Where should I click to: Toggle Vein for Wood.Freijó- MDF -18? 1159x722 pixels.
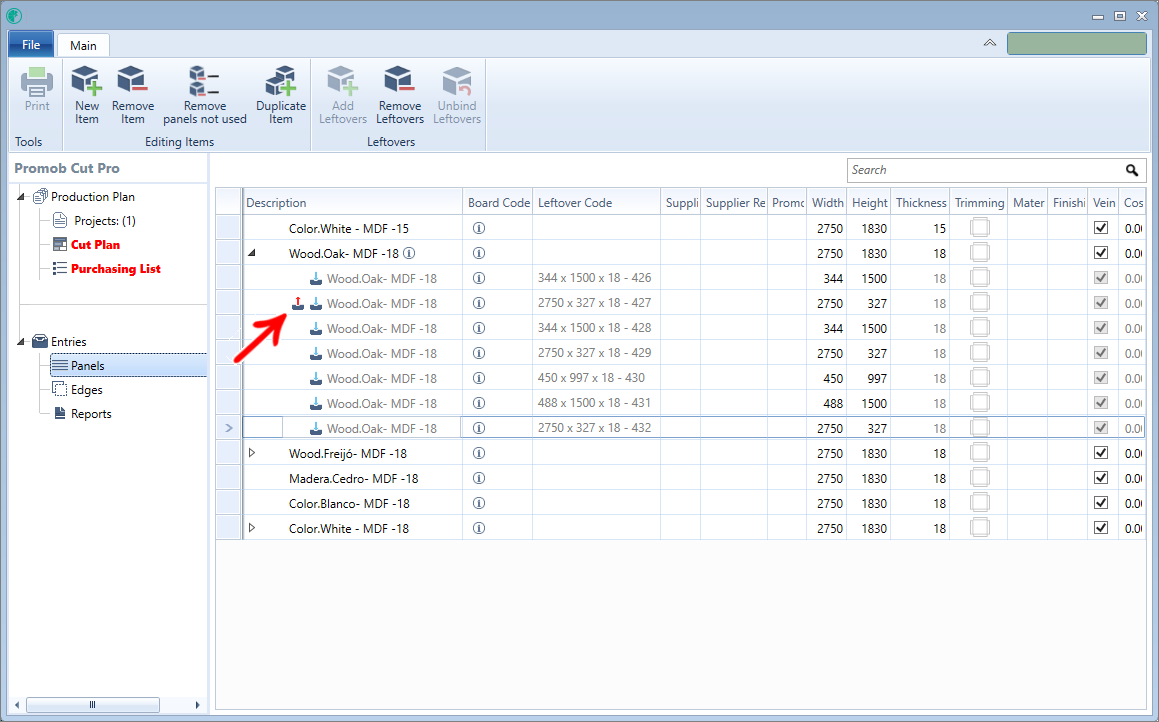click(1101, 453)
